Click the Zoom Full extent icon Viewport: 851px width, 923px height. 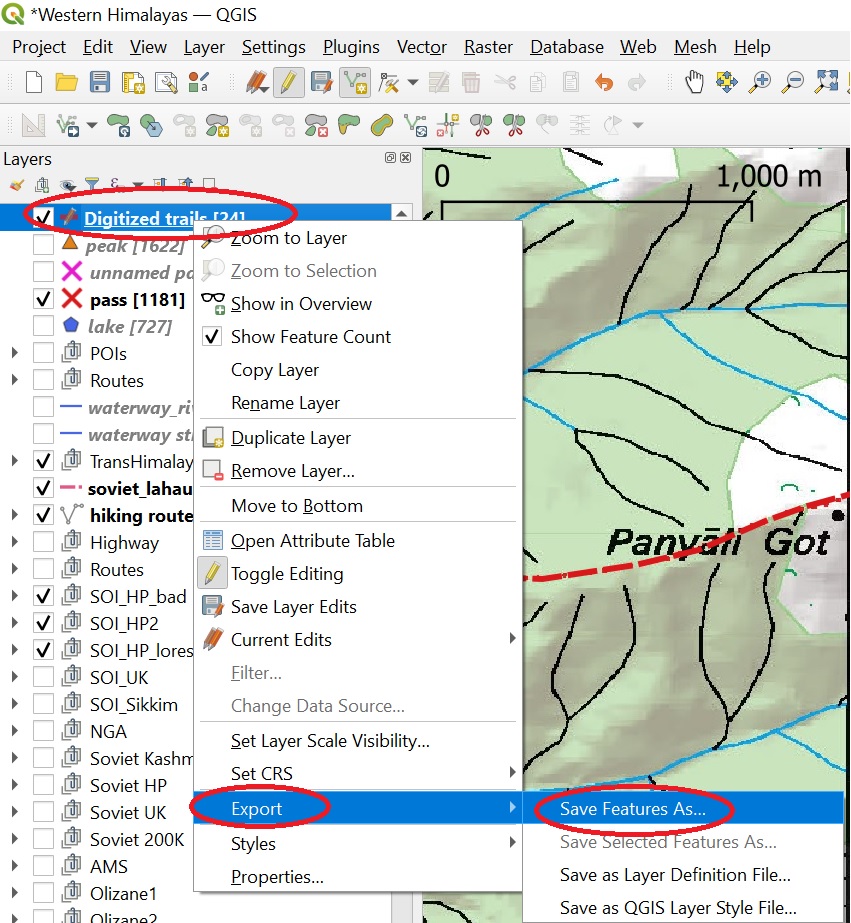(826, 82)
